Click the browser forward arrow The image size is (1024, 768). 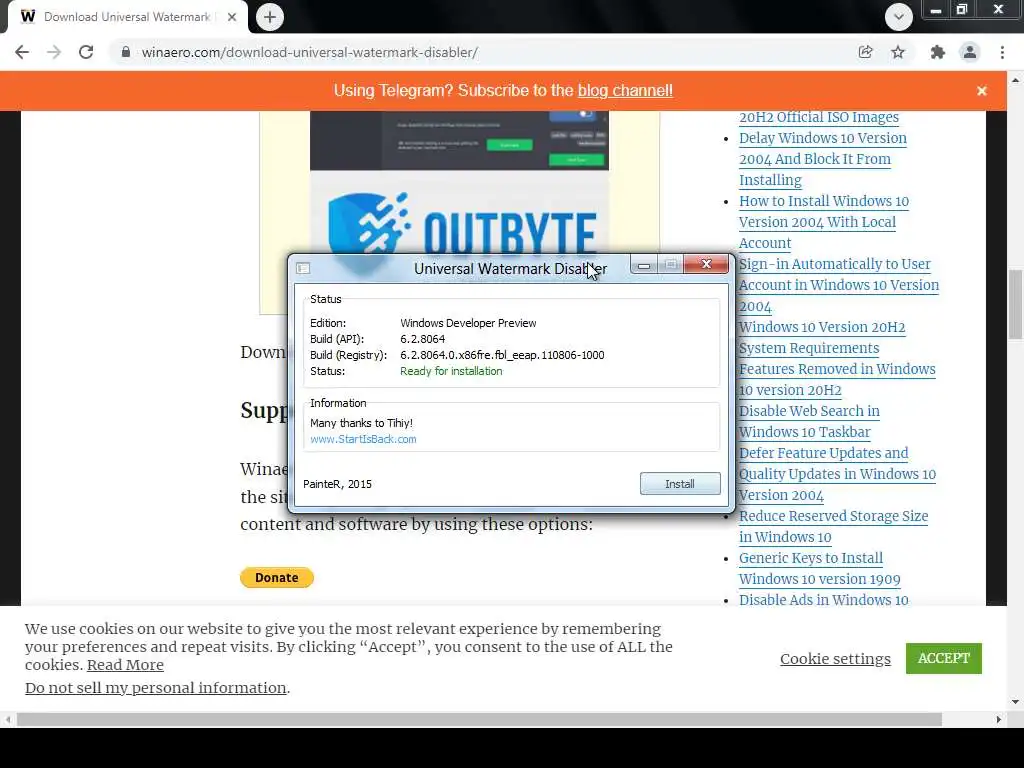(x=54, y=52)
